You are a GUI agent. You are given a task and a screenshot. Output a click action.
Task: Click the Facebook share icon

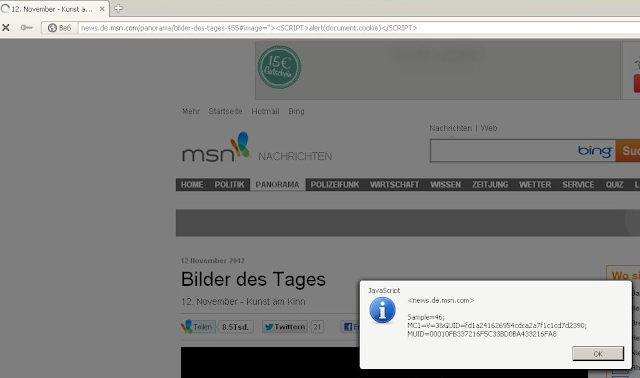349,327
